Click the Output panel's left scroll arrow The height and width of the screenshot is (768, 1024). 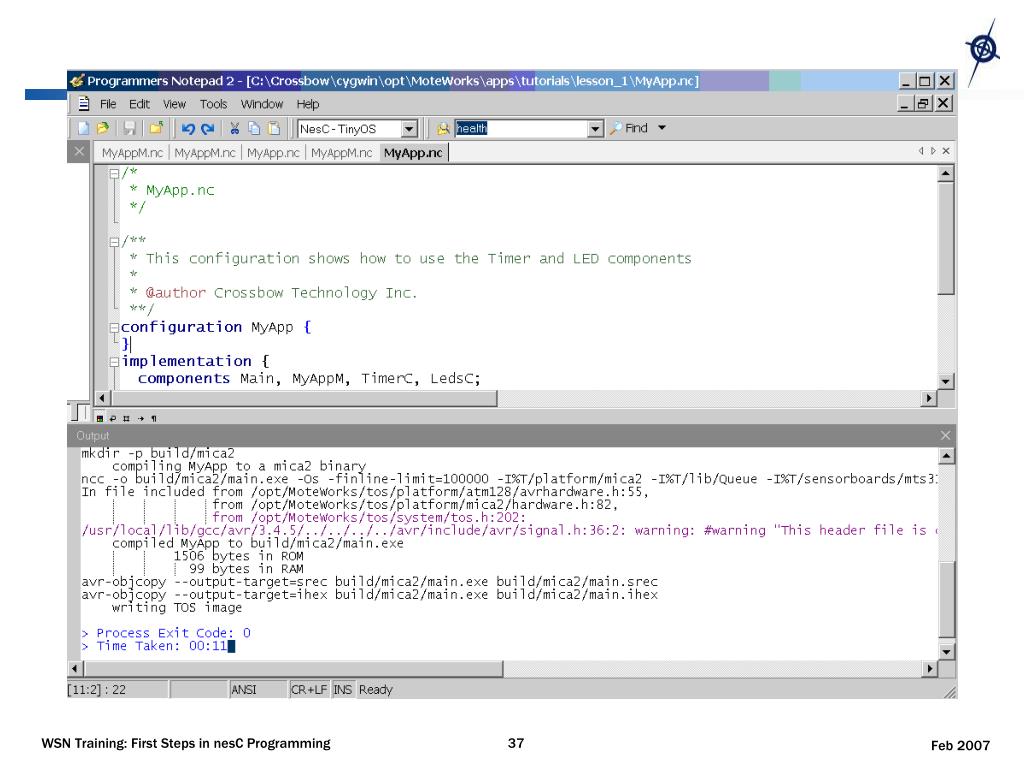click(x=75, y=668)
